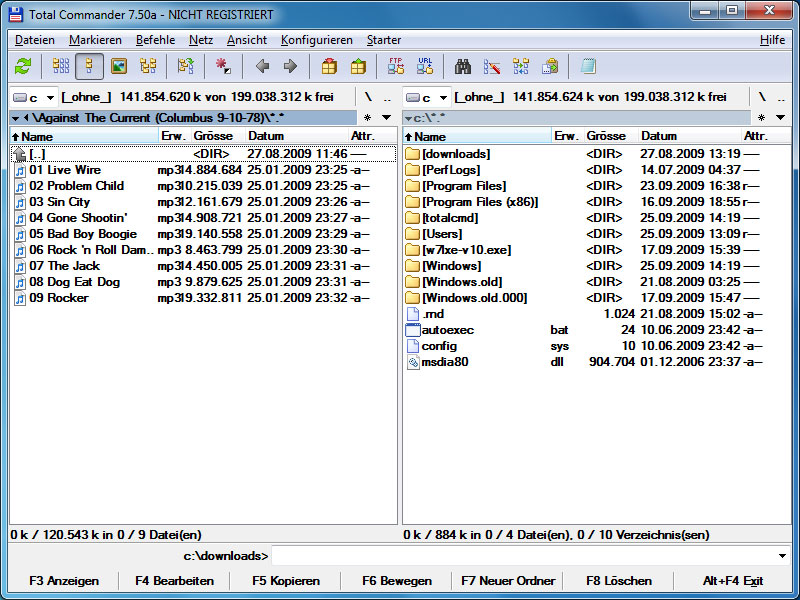Open the Befehle menu
The width and height of the screenshot is (800, 600).
156,40
